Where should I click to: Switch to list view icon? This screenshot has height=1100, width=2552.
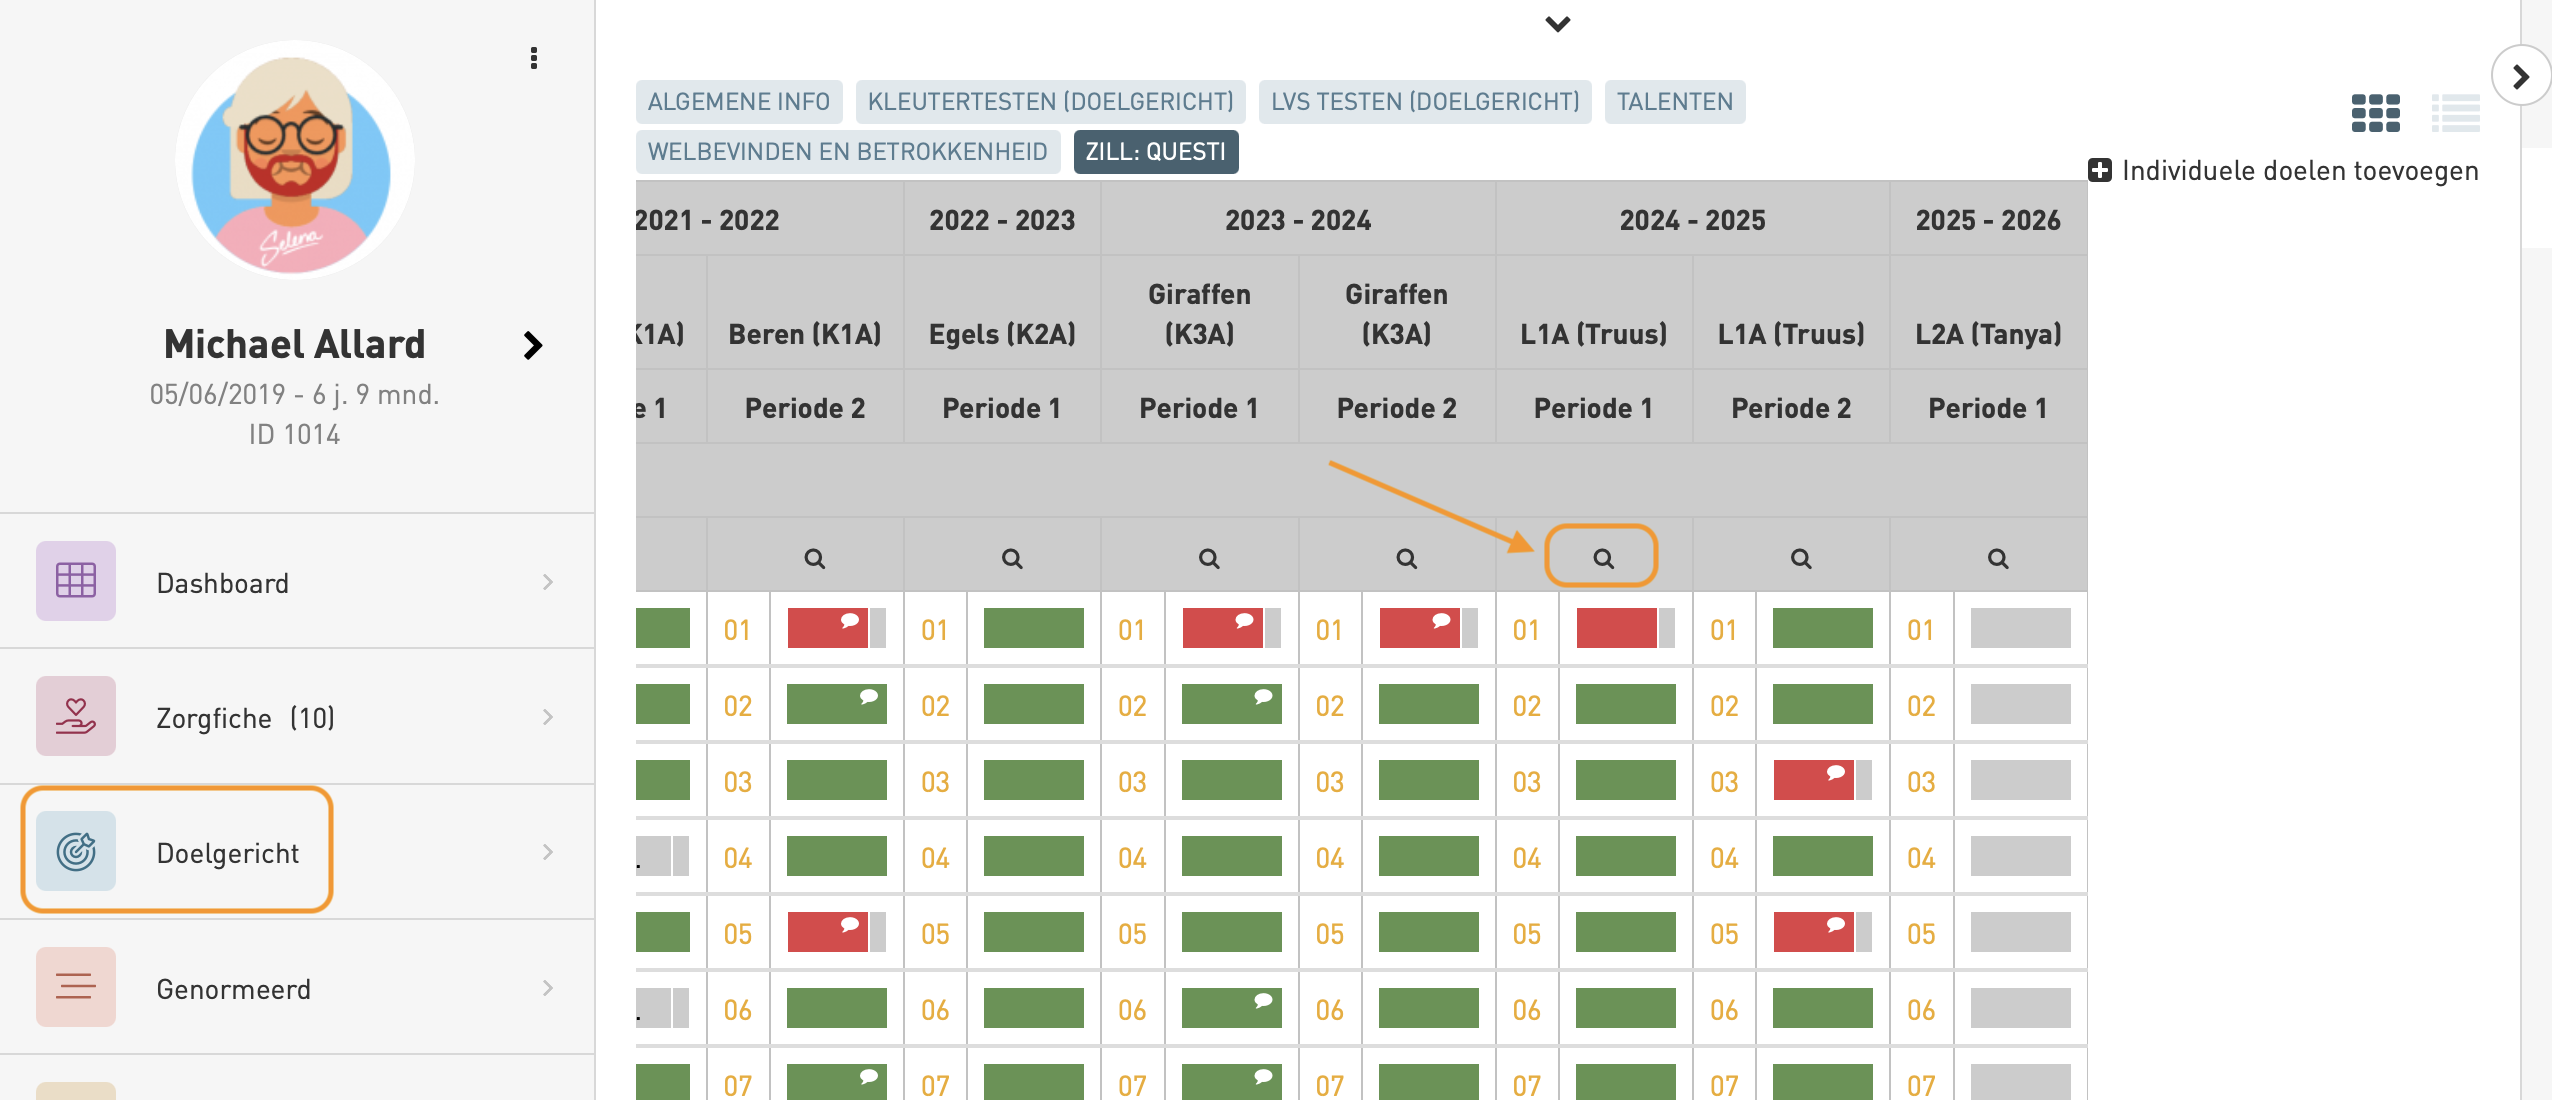pyautogui.click(x=2455, y=113)
